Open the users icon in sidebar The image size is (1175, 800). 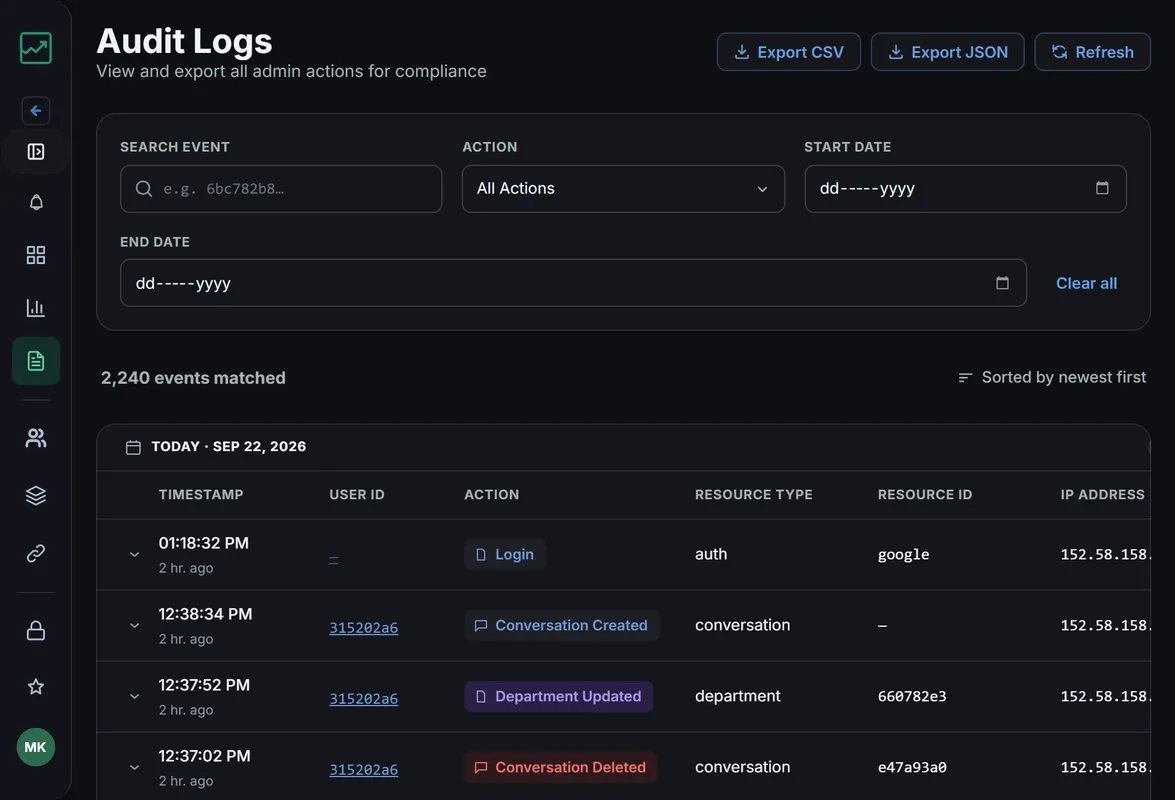(35, 438)
